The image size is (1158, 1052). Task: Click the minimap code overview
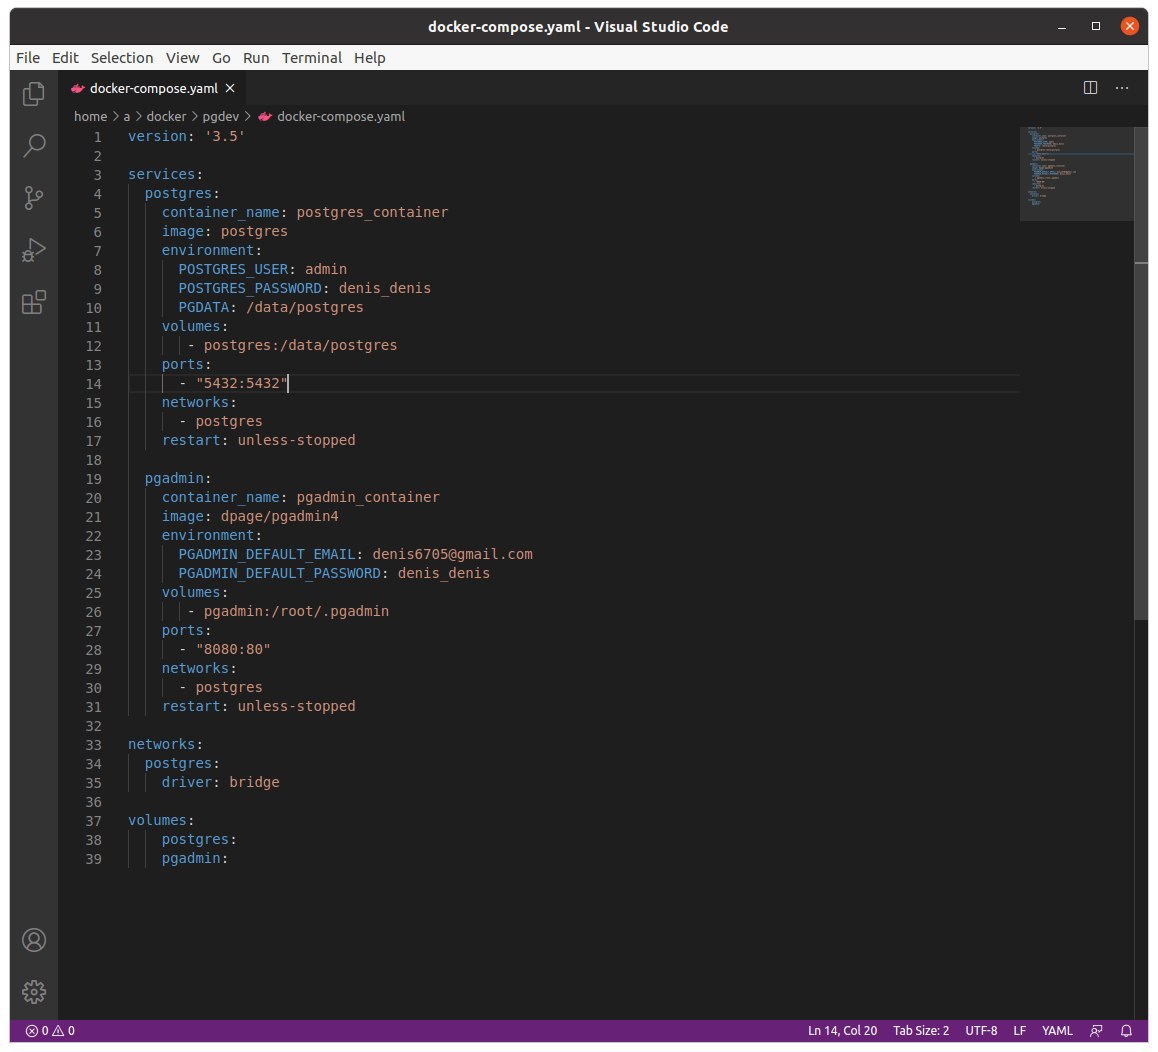[x=1076, y=174]
